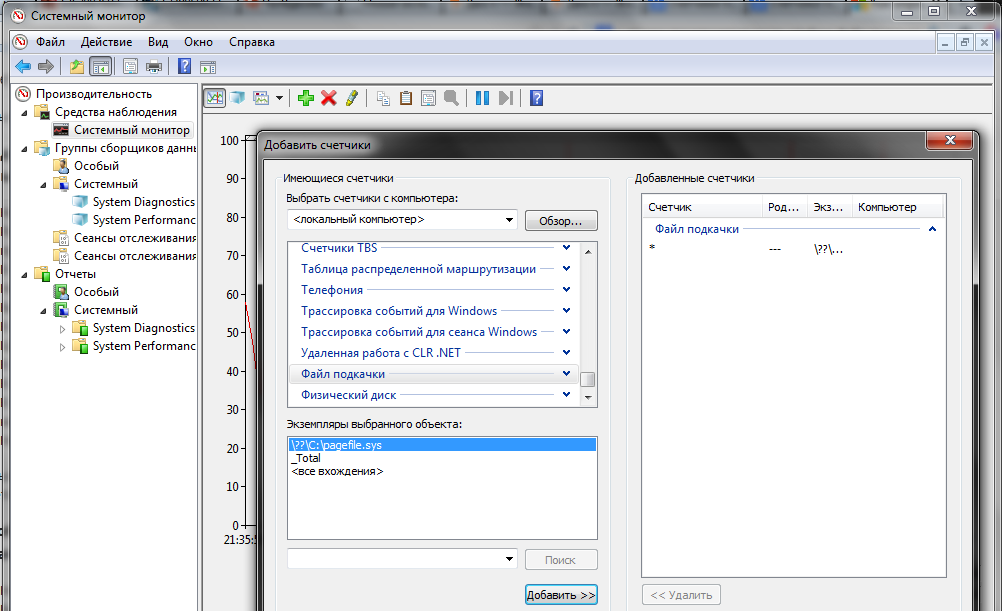The height and width of the screenshot is (611, 1002).
Task: Select <все вхождения> instance
Action: tap(442, 472)
